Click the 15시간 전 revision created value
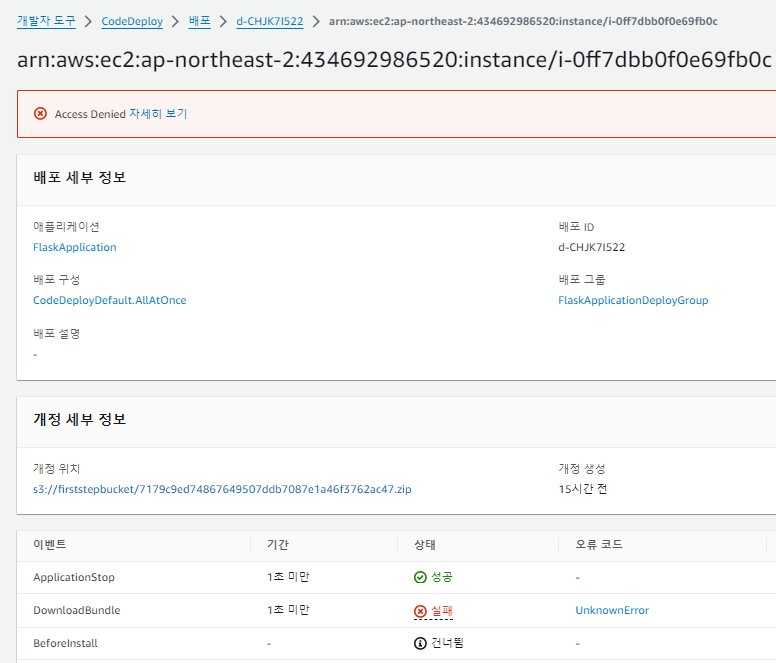This screenshot has height=663, width=776. click(x=582, y=489)
